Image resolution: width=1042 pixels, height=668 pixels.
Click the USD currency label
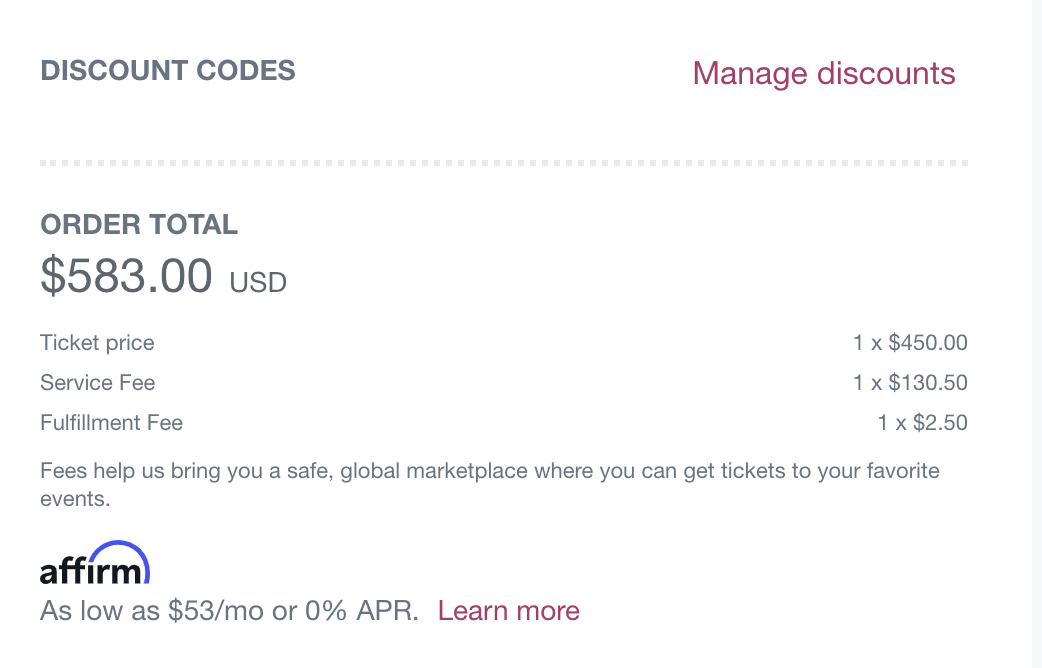coord(258,283)
